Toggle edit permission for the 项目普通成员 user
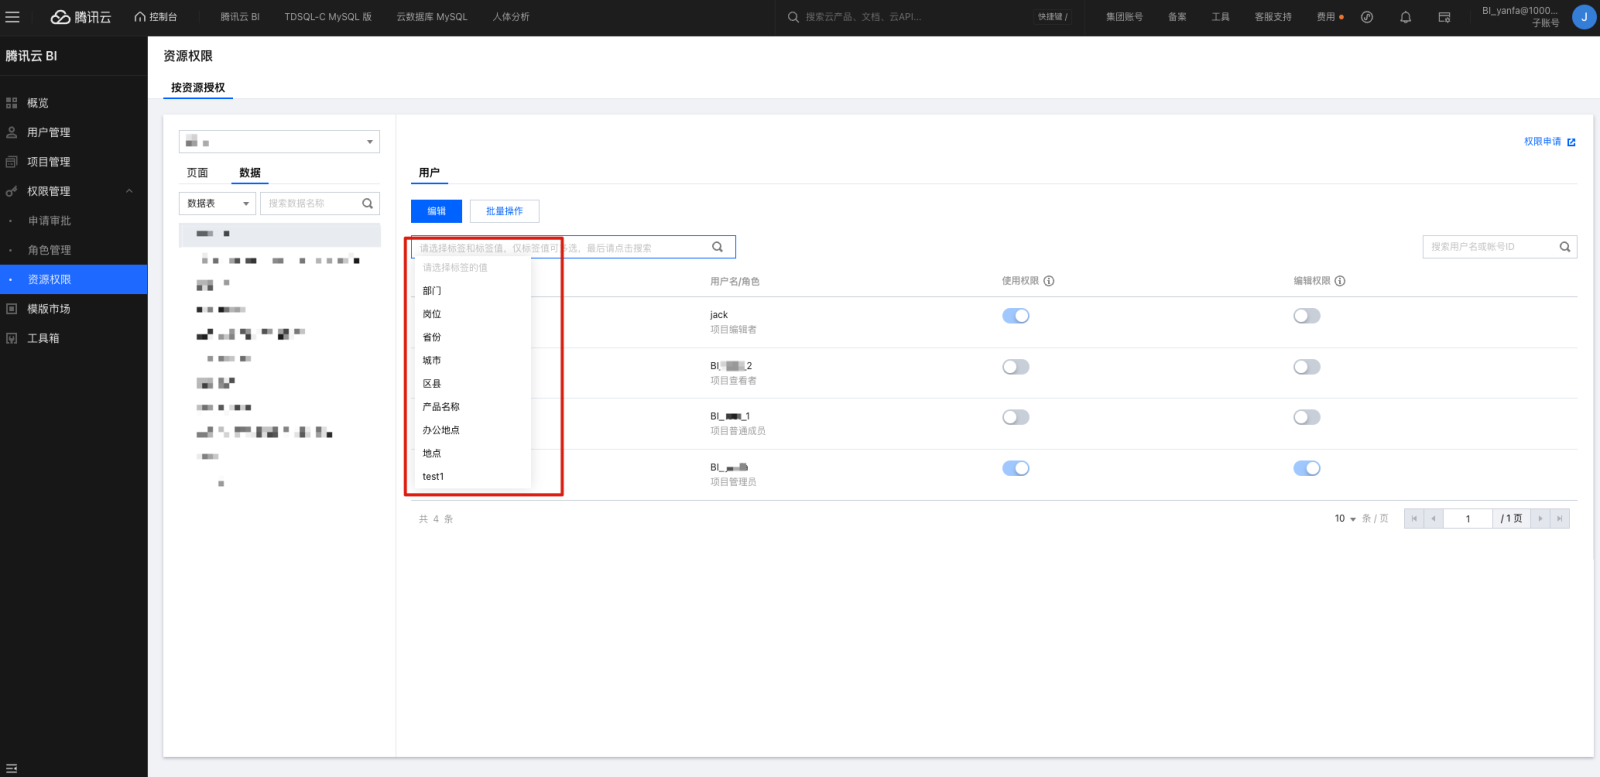The width and height of the screenshot is (1600, 777). tap(1307, 417)
